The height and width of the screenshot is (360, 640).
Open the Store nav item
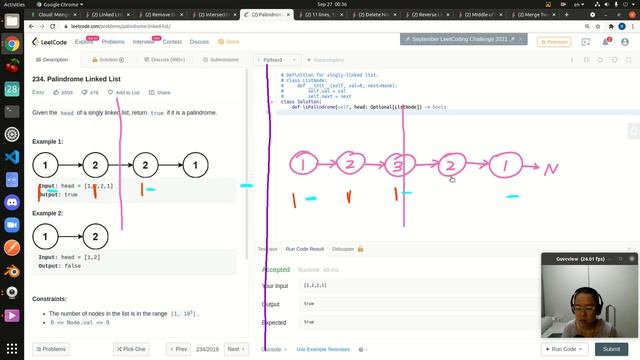coord(229,42)
